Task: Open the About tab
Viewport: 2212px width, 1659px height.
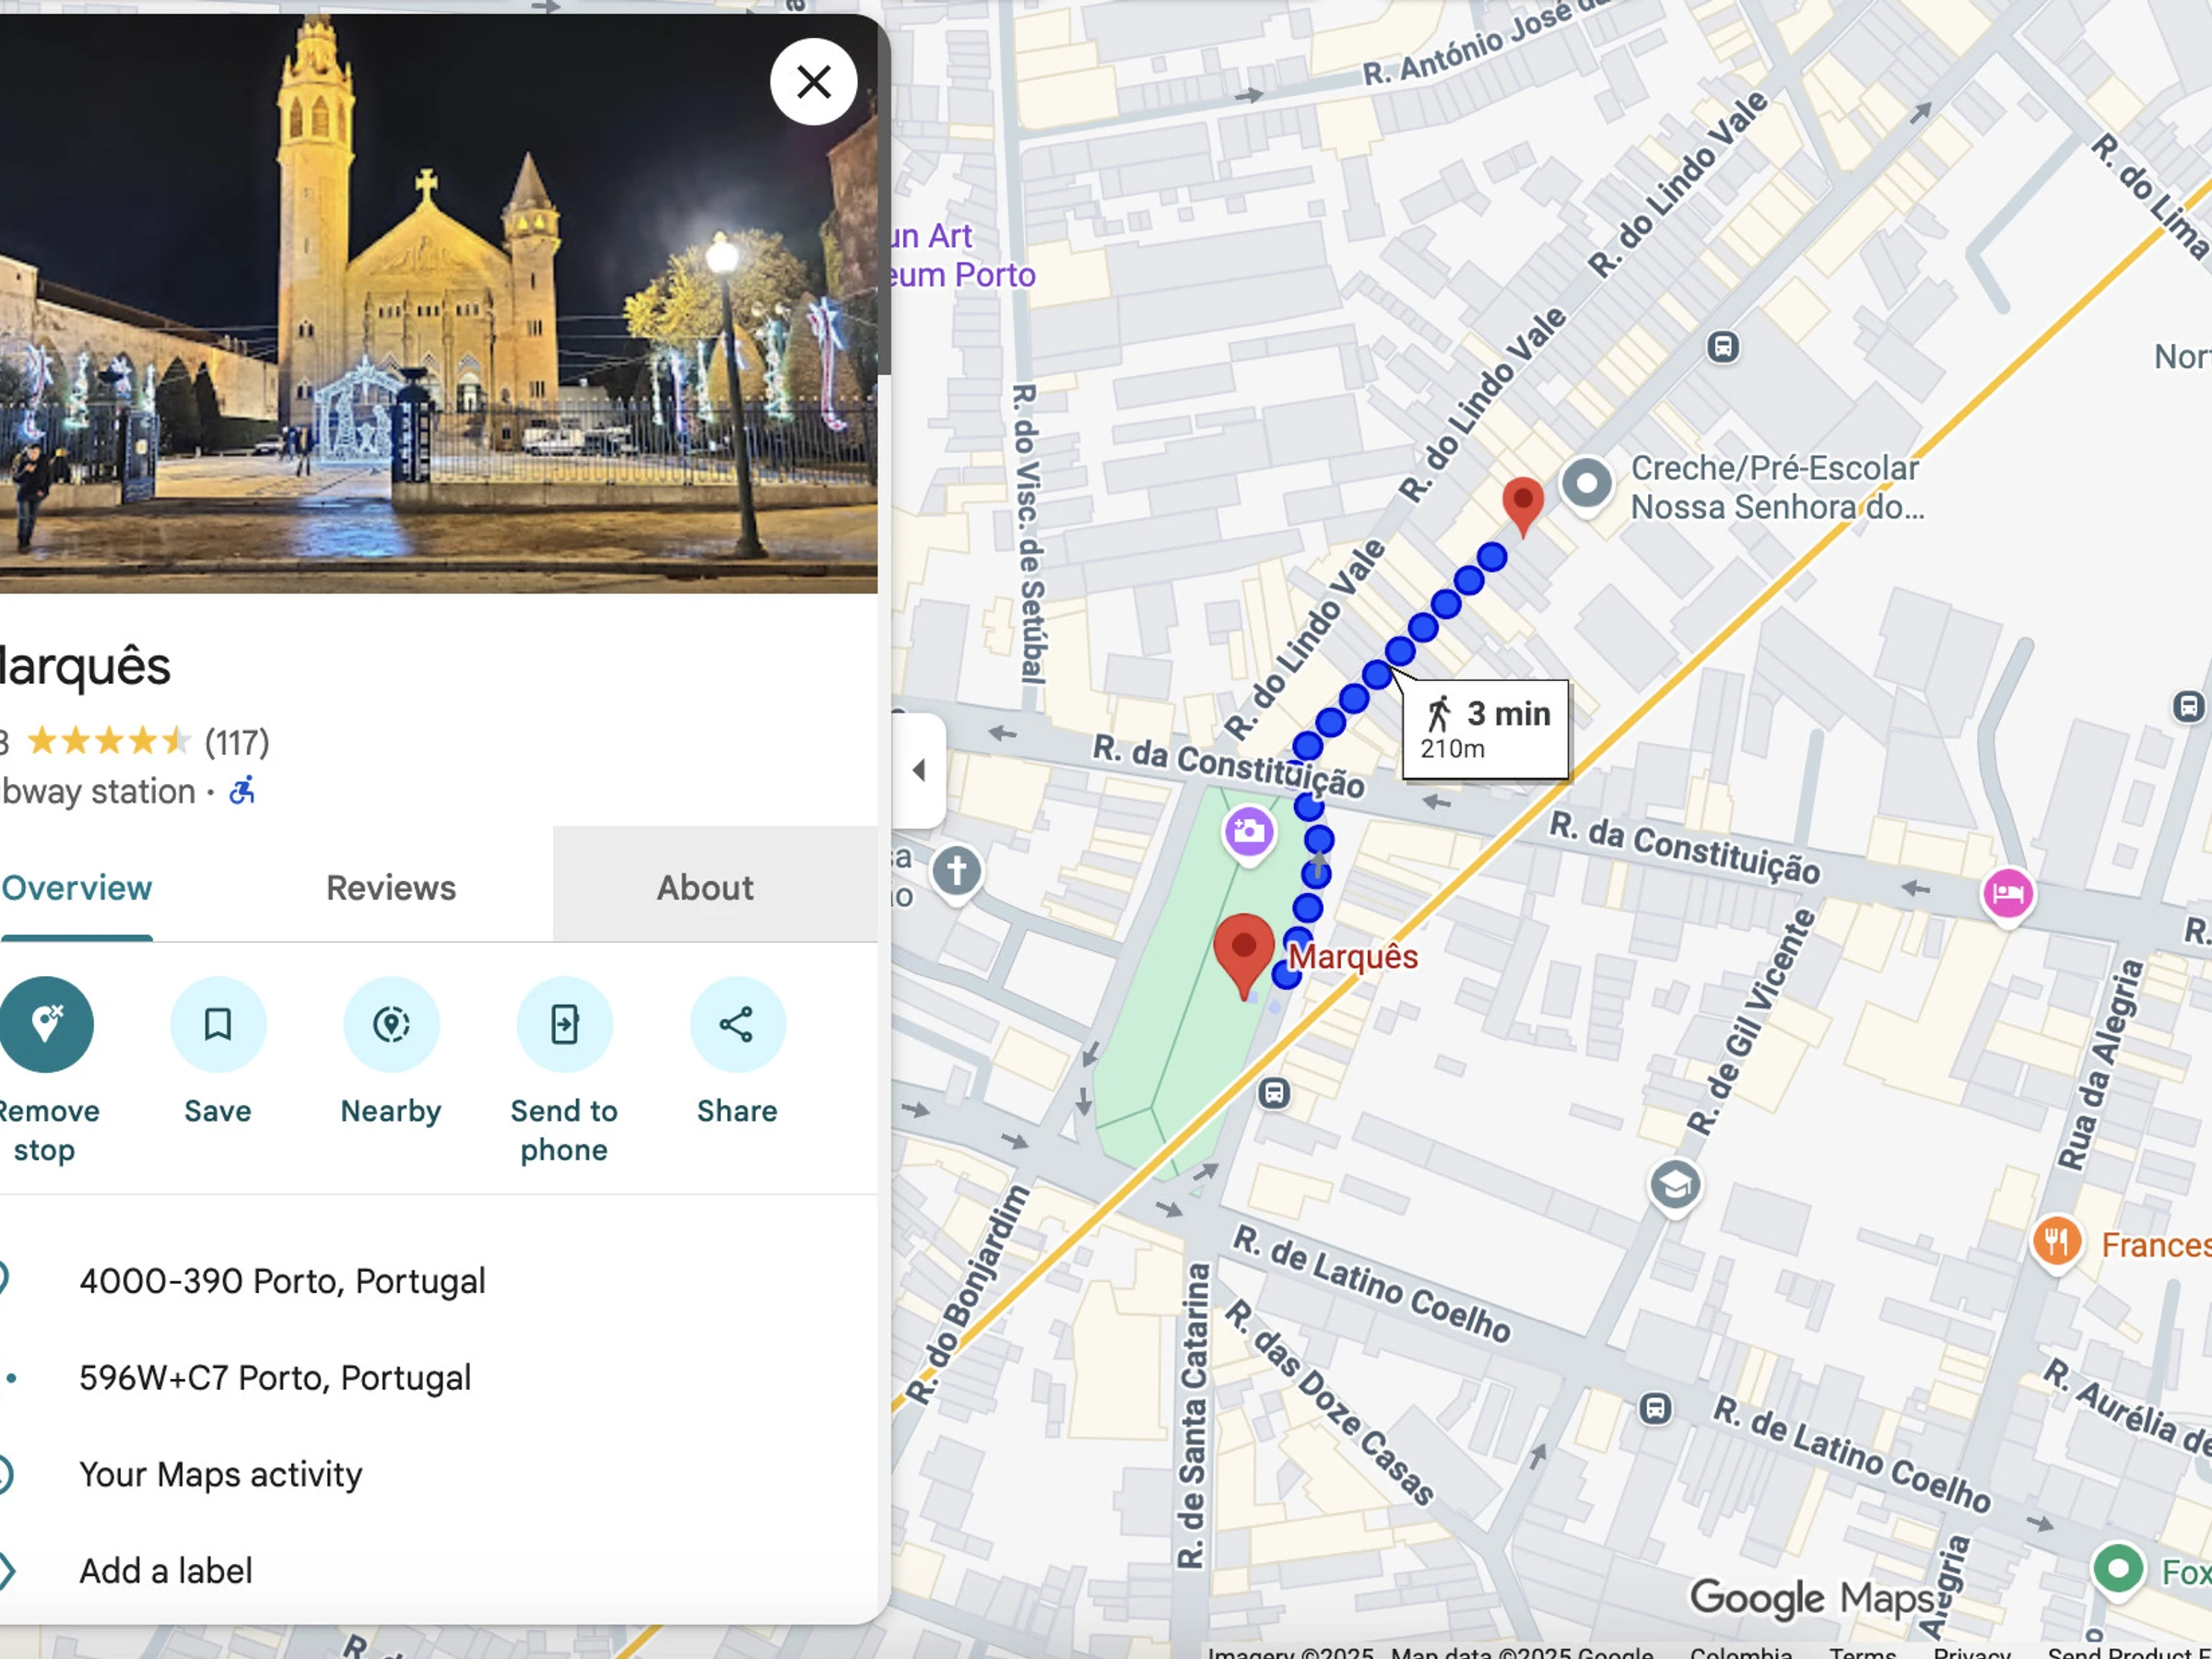Action: click(x=705, y=888)
